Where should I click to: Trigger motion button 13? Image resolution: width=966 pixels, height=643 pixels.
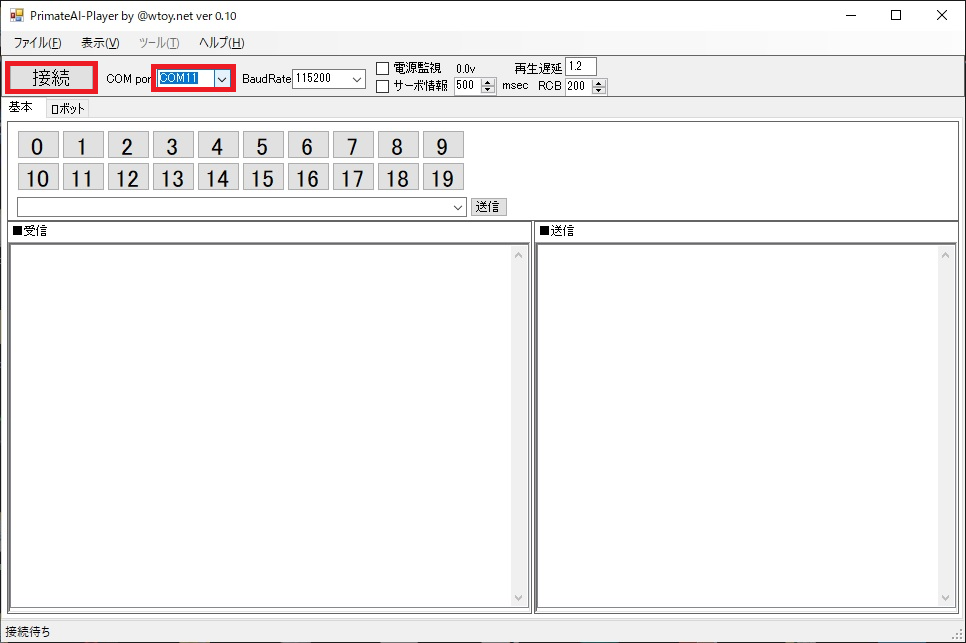[x=172, y=177]
